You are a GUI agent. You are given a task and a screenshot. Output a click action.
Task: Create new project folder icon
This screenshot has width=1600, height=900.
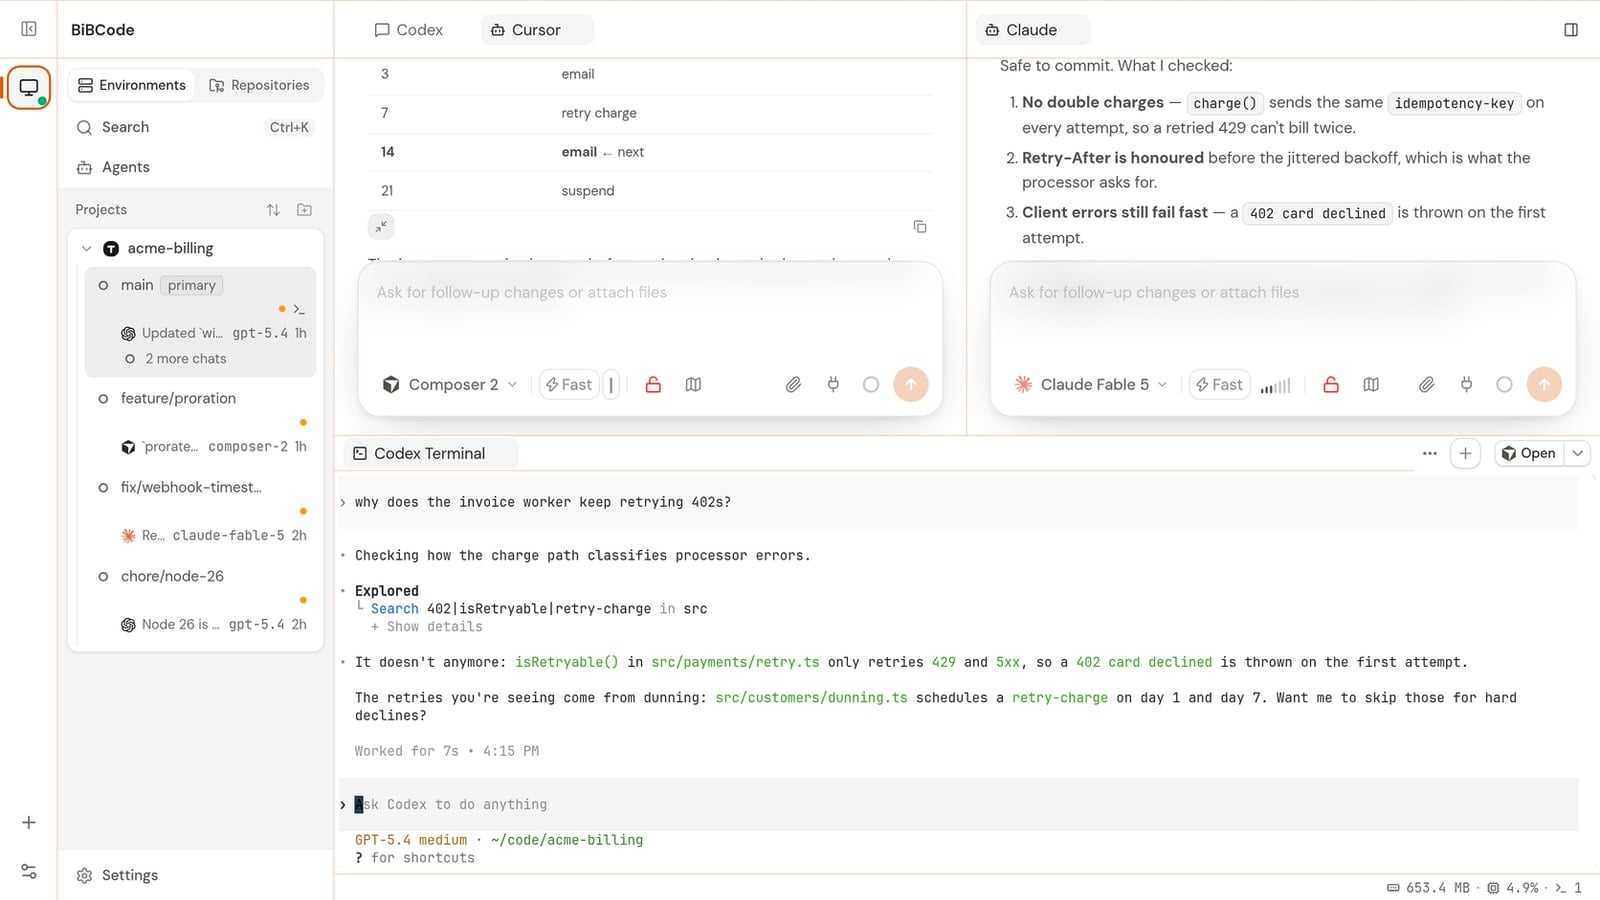305,210
